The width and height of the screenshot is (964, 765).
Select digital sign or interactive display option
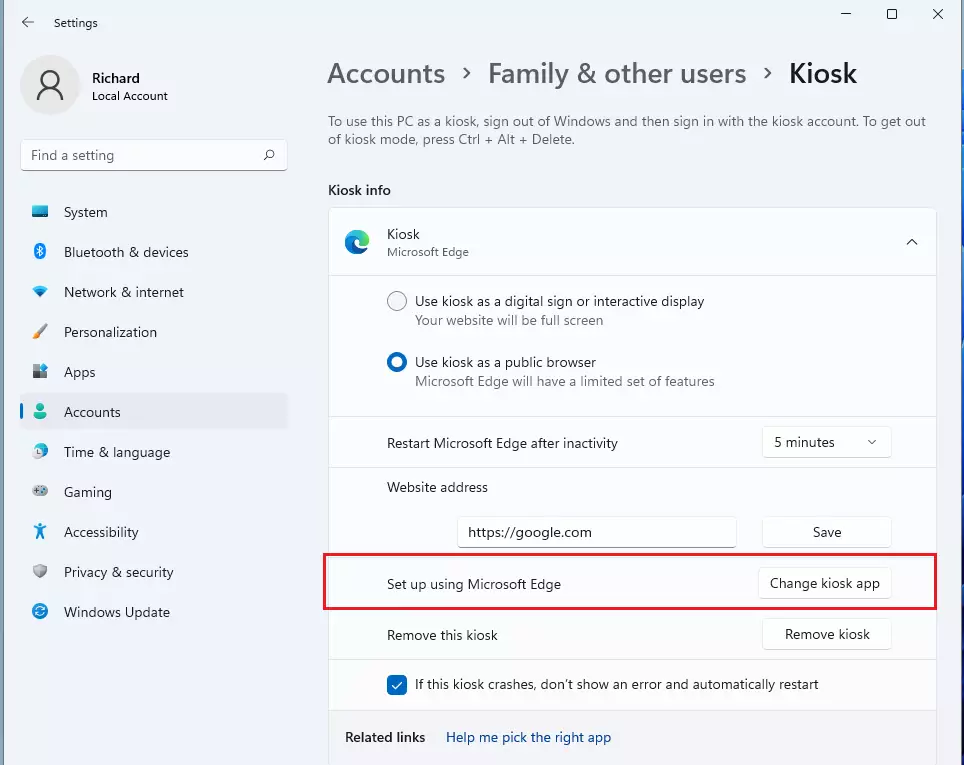[397, 301]
